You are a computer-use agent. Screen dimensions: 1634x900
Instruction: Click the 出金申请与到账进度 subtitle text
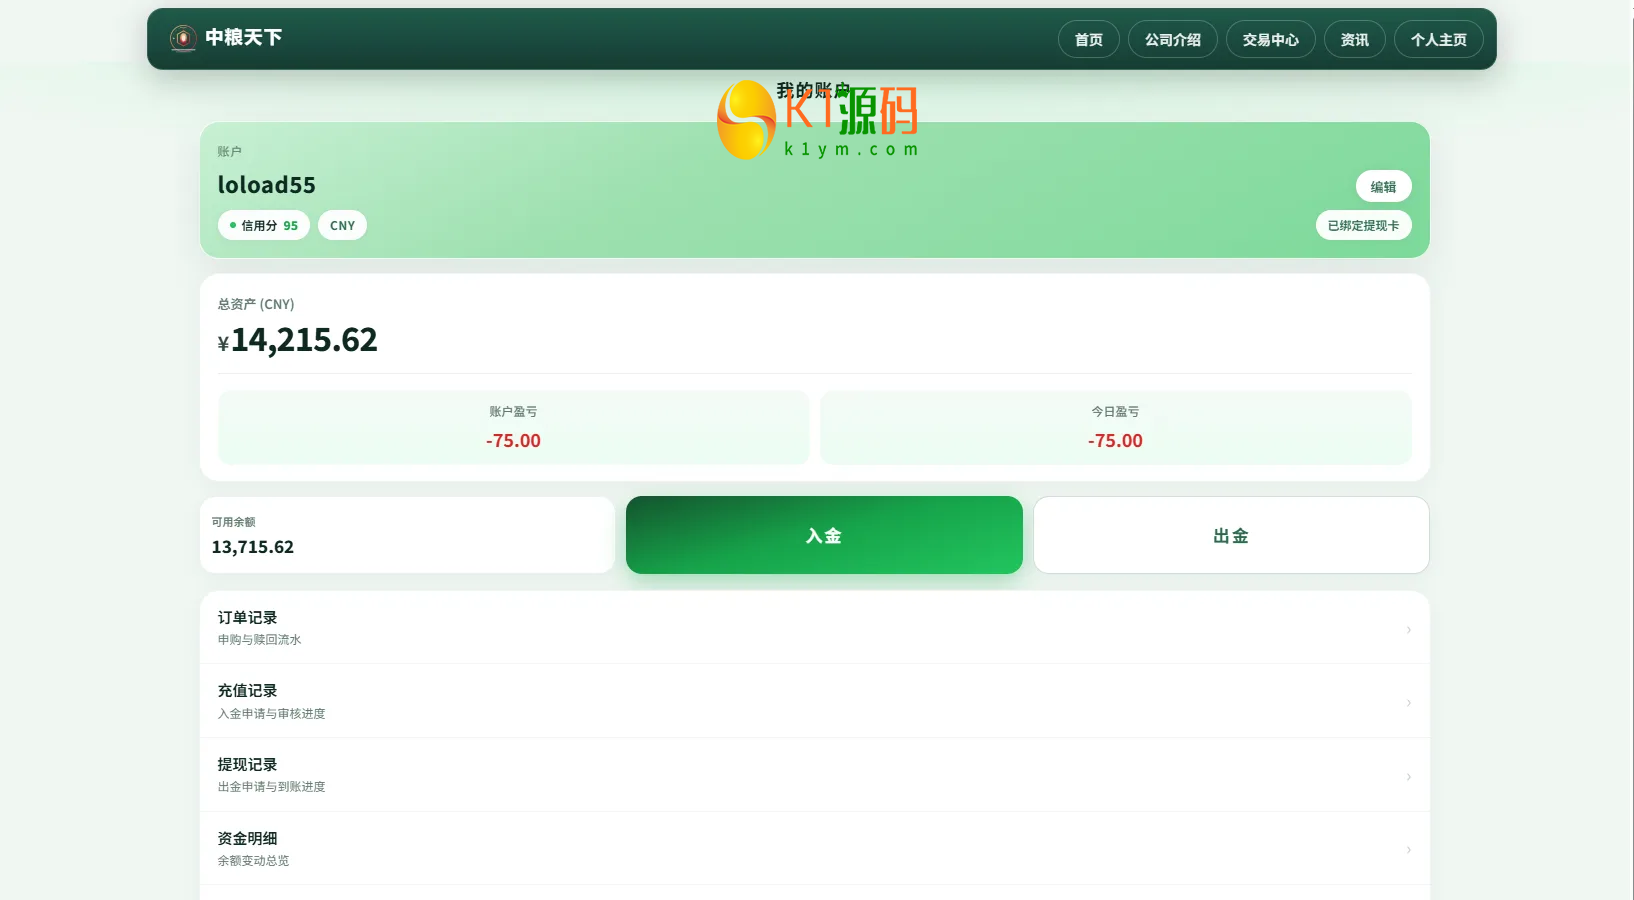271,787
